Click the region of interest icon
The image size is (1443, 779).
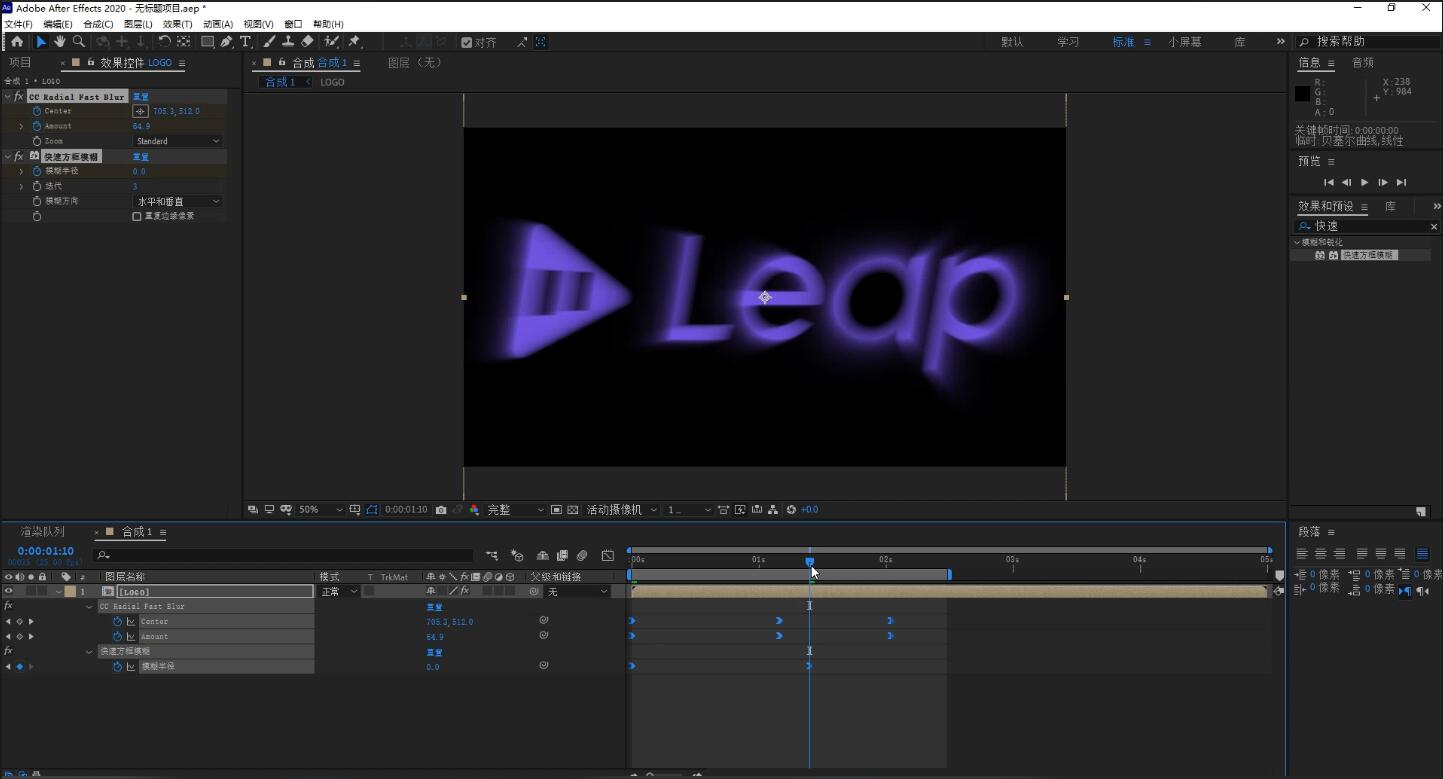(556, 510)
